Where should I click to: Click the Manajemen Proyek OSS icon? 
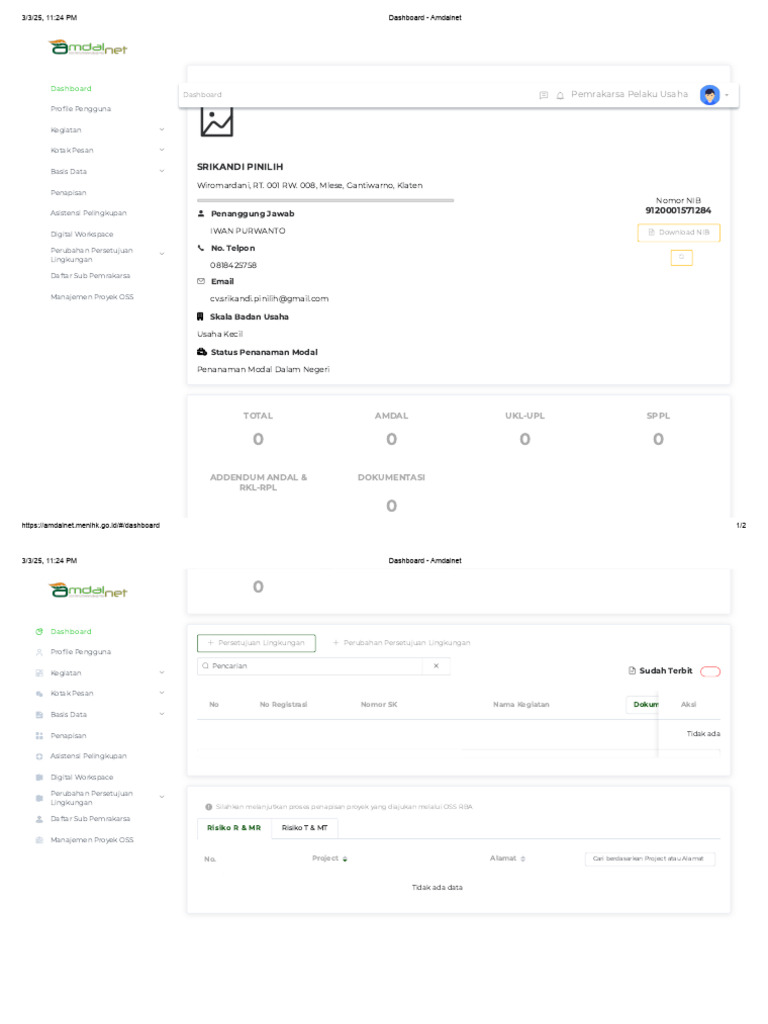point(39,840)
